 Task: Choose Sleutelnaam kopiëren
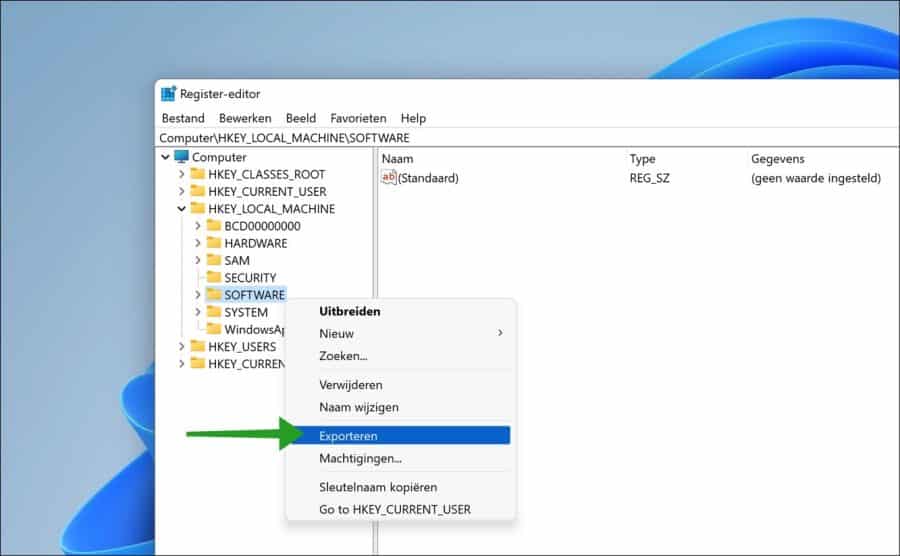click(400, 487)
